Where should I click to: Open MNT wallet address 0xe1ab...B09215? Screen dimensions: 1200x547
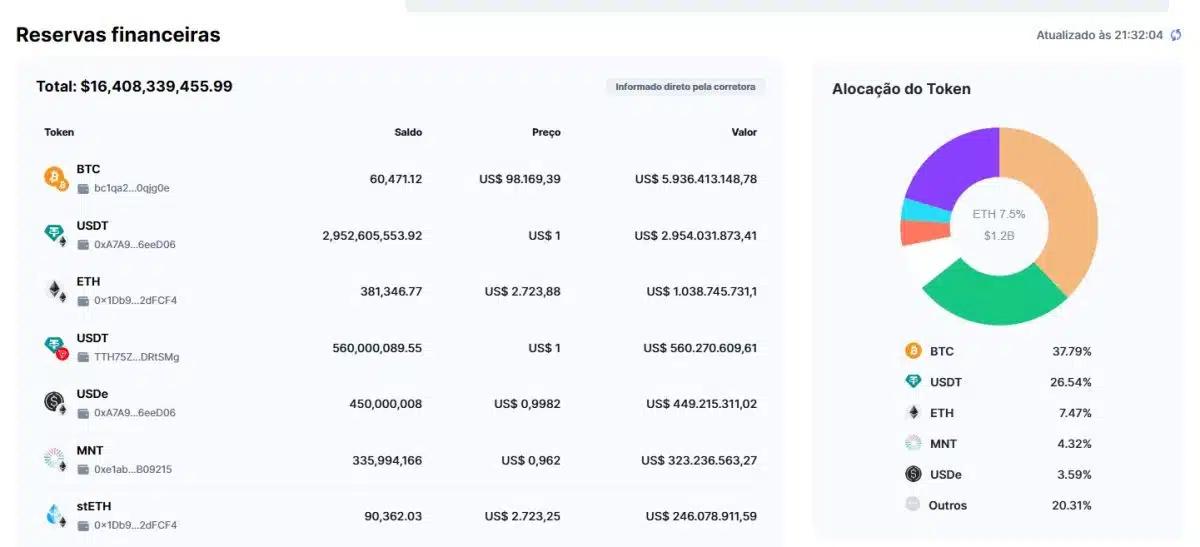pyautogui.click(x=133, y=469)
